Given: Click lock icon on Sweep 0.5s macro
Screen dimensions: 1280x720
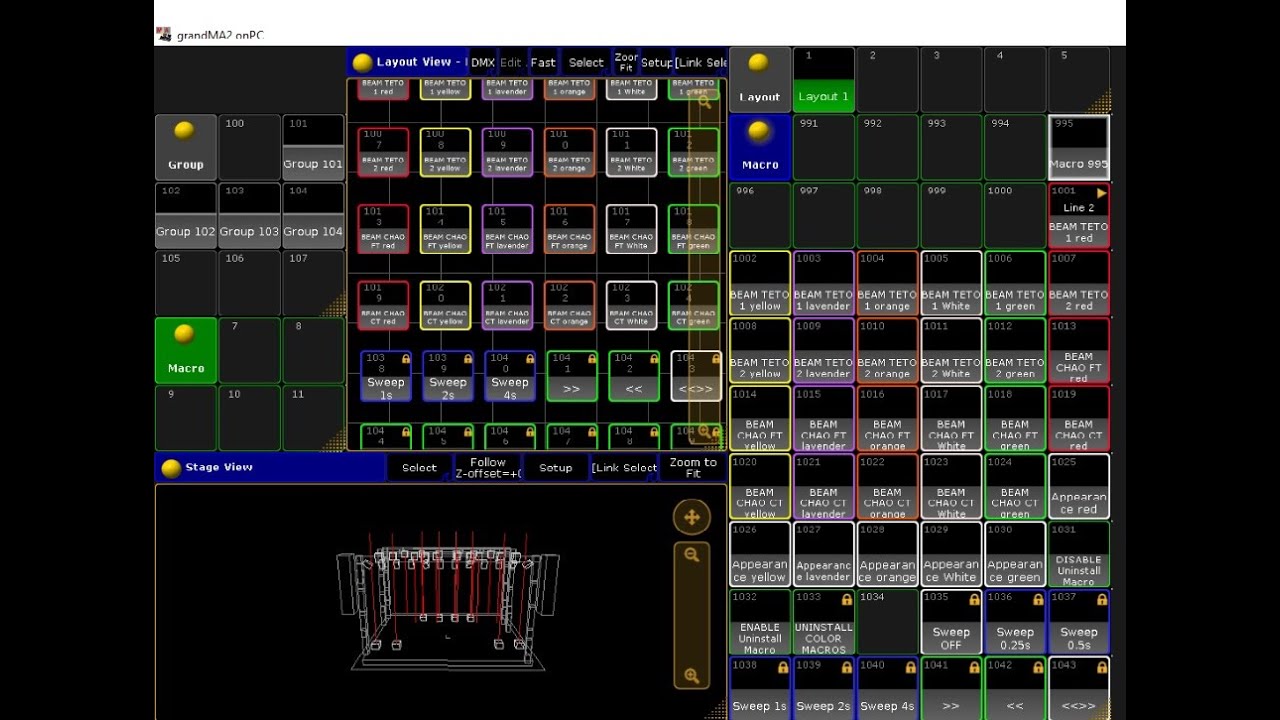Looking at the screenshot, I should tap(1102, 600).
